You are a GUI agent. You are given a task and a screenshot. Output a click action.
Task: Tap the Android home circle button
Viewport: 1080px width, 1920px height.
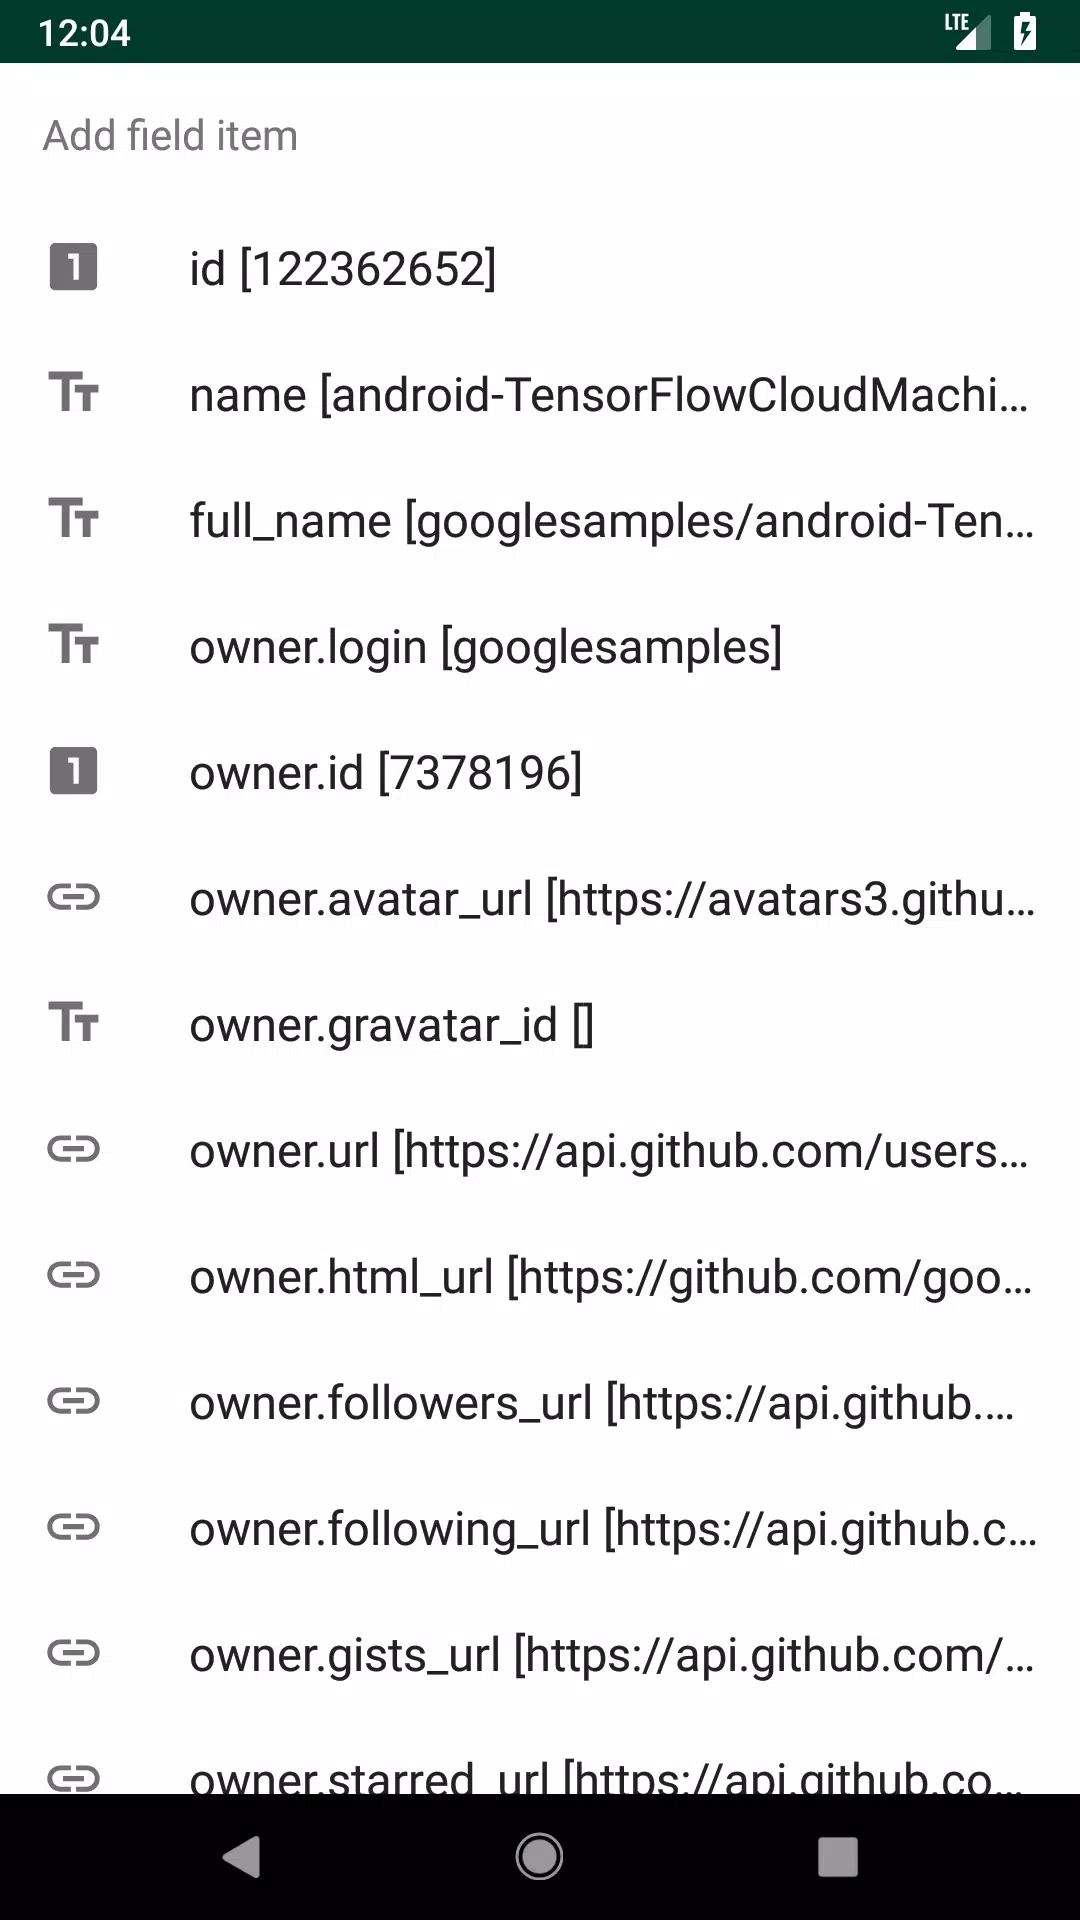(539, 1857)
